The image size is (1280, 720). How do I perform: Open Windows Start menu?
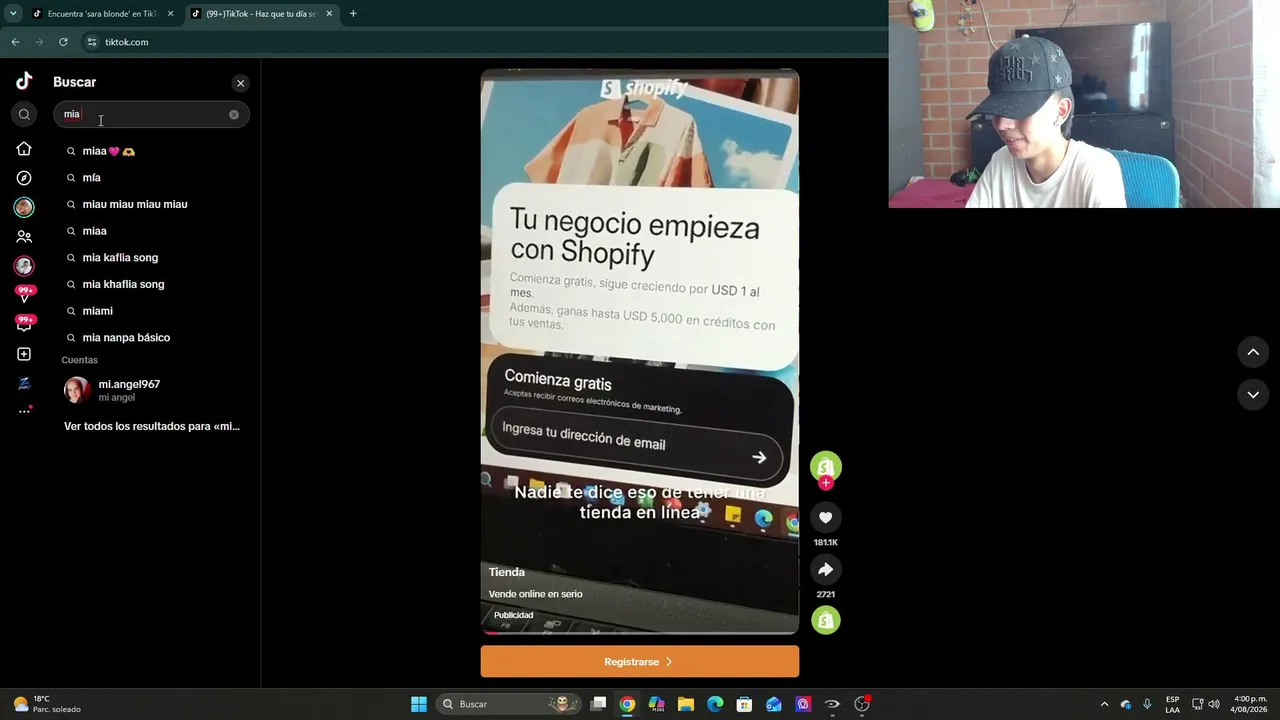point(419,704)
